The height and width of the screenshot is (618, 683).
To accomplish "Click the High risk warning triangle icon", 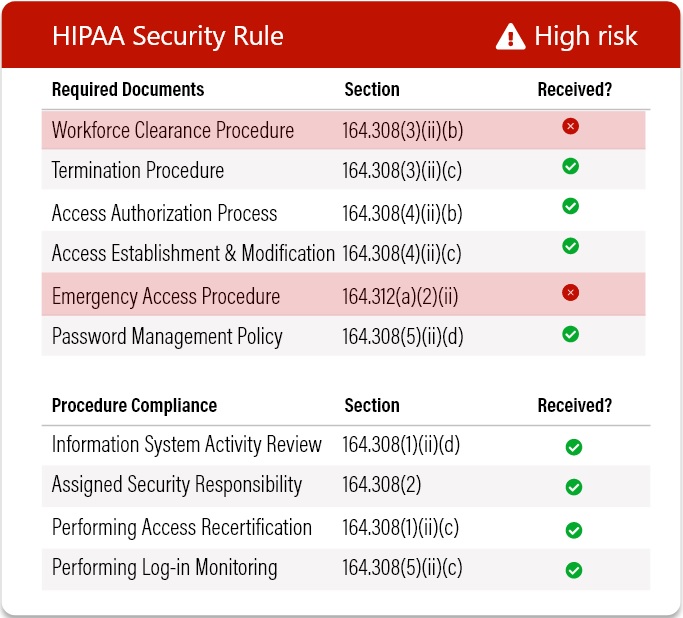I will click(x=511, y=37).
